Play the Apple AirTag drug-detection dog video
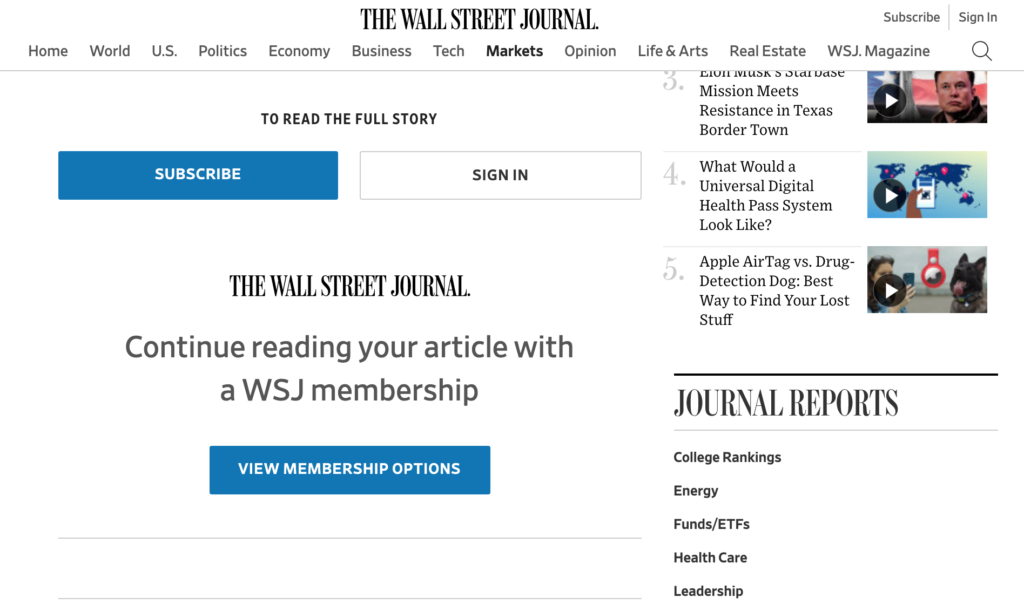Image resolution: width=1024 pixels, height=611 pixels. click(889, 291)
